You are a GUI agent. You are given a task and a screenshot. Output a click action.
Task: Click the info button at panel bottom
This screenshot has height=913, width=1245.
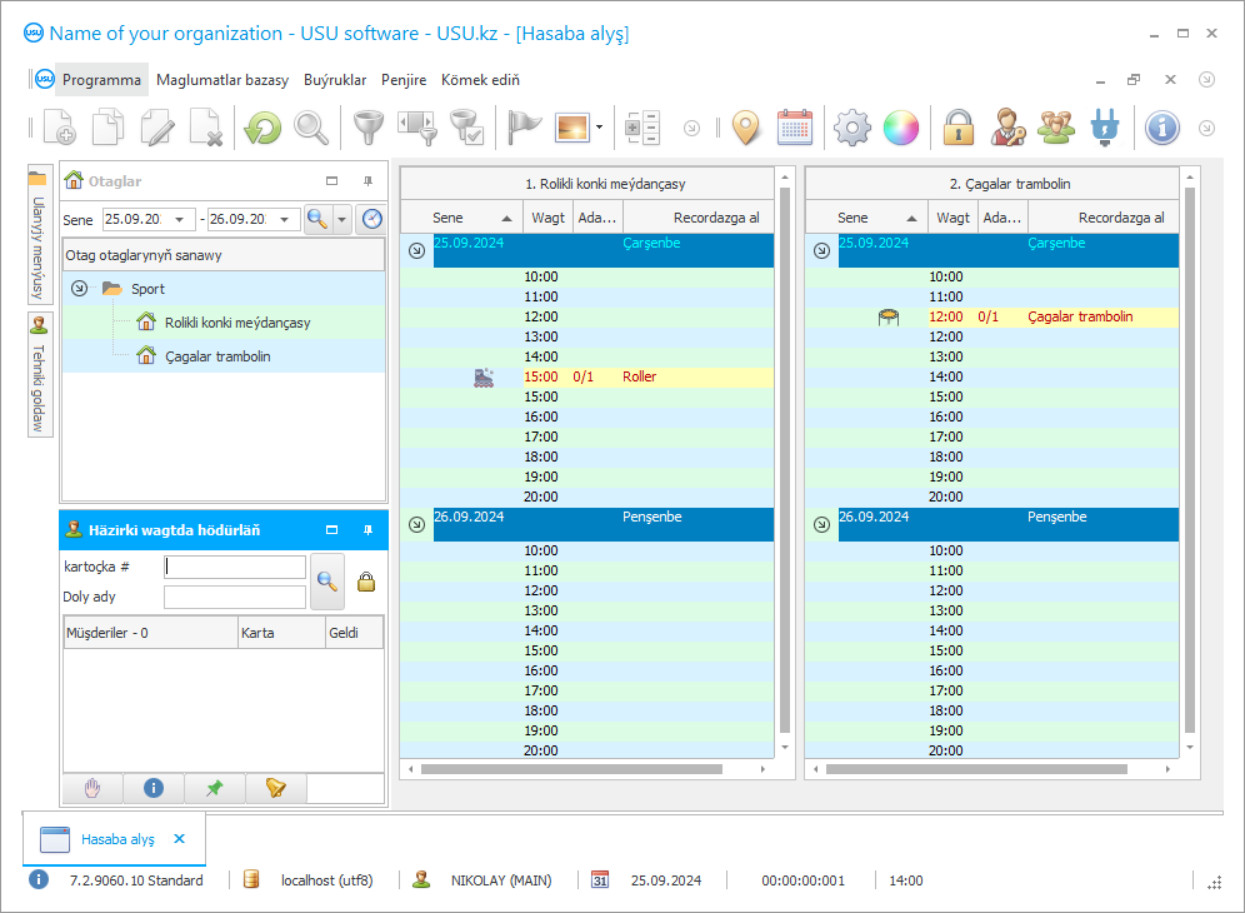153,788
